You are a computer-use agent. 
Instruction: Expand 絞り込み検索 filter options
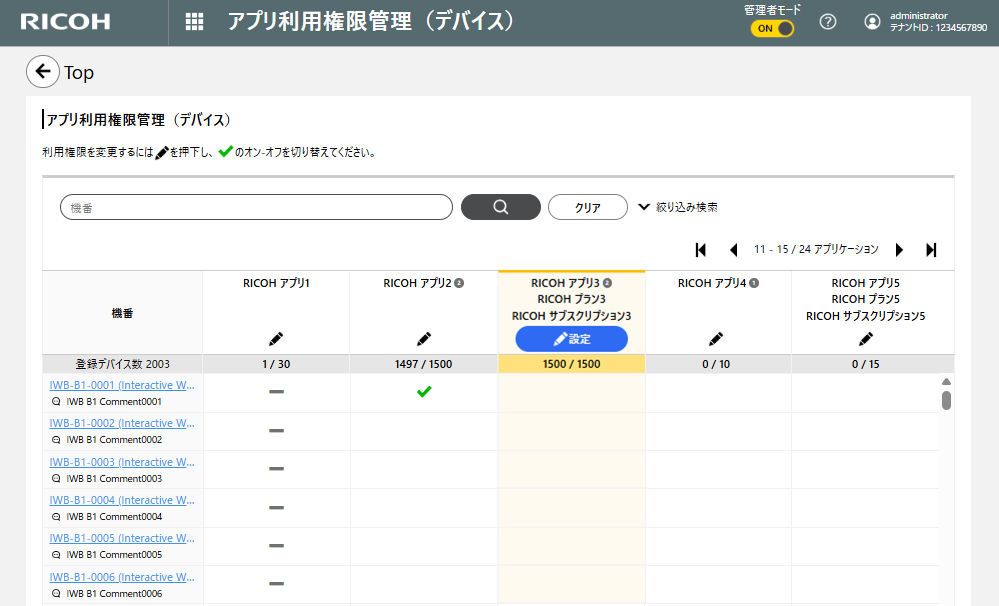coord(678,207)
